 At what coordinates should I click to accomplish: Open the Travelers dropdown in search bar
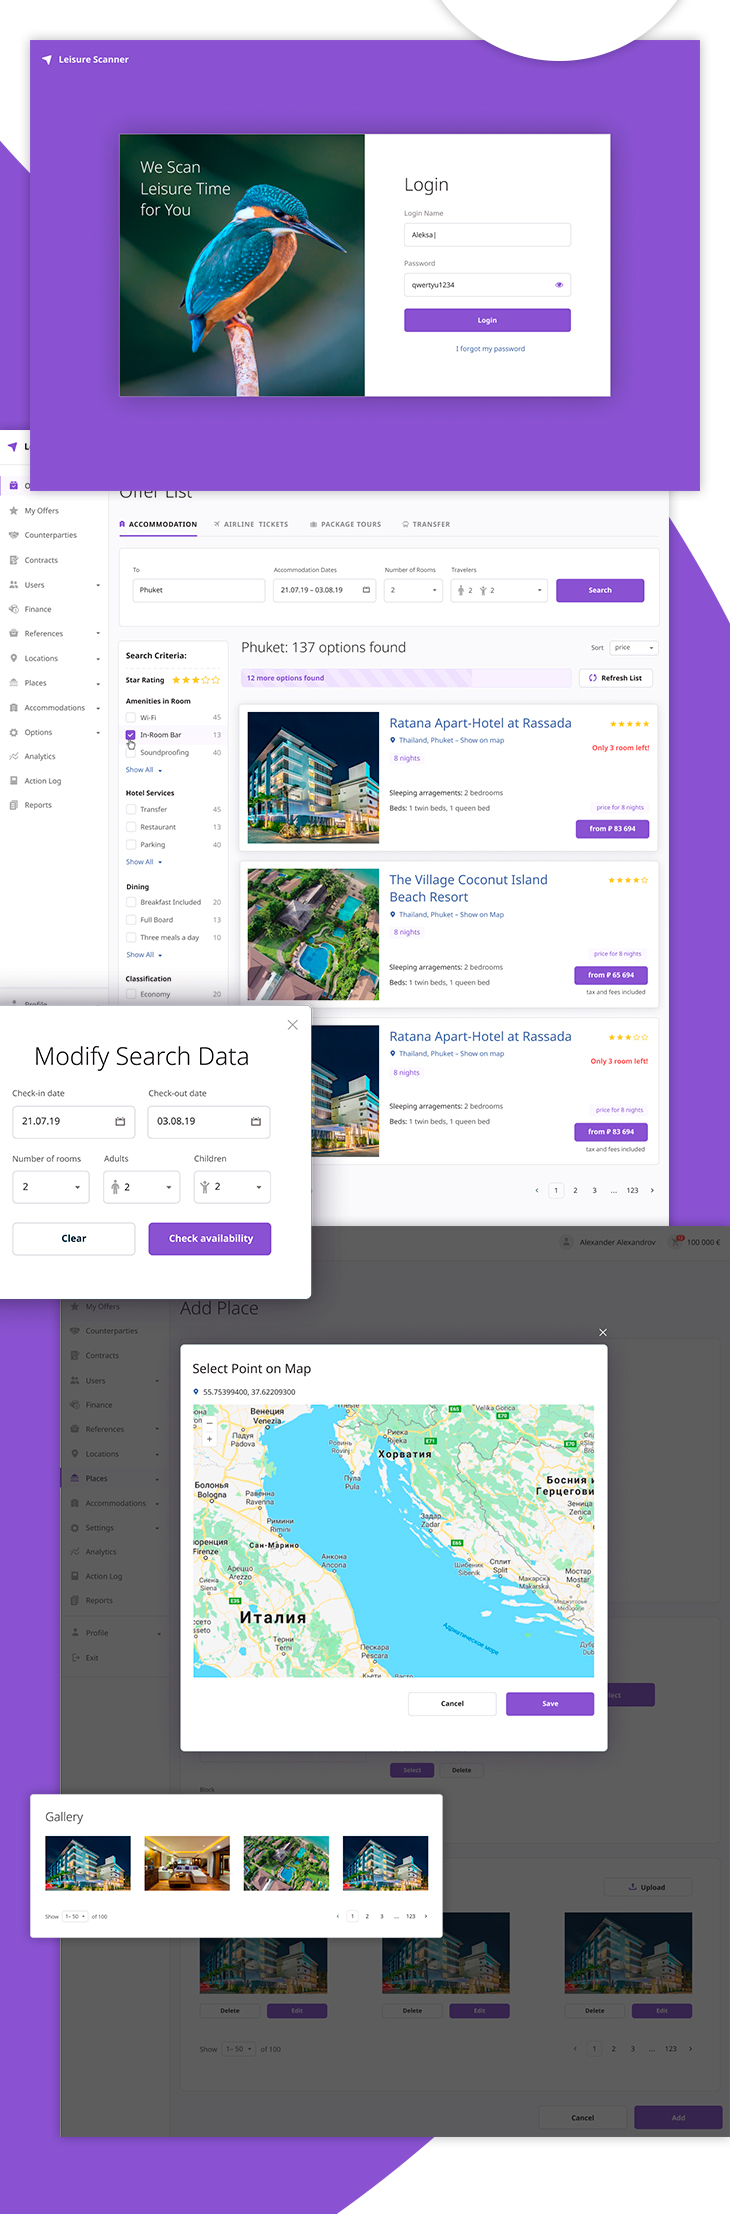[500, 590]
